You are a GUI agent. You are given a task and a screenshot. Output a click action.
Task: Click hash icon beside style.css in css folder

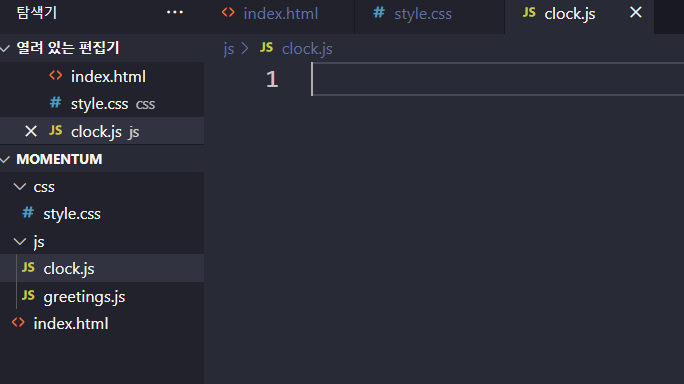(28, 213)
